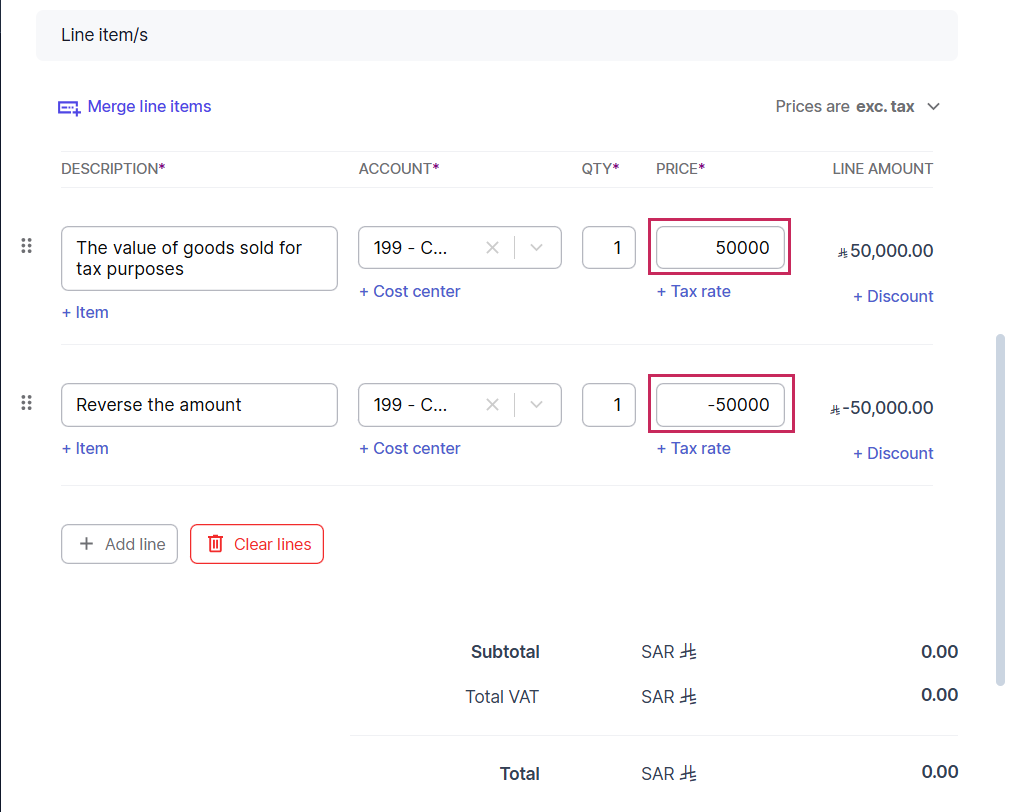
Task: Click plus icon on Add line
Action: [x=87, y=544]
